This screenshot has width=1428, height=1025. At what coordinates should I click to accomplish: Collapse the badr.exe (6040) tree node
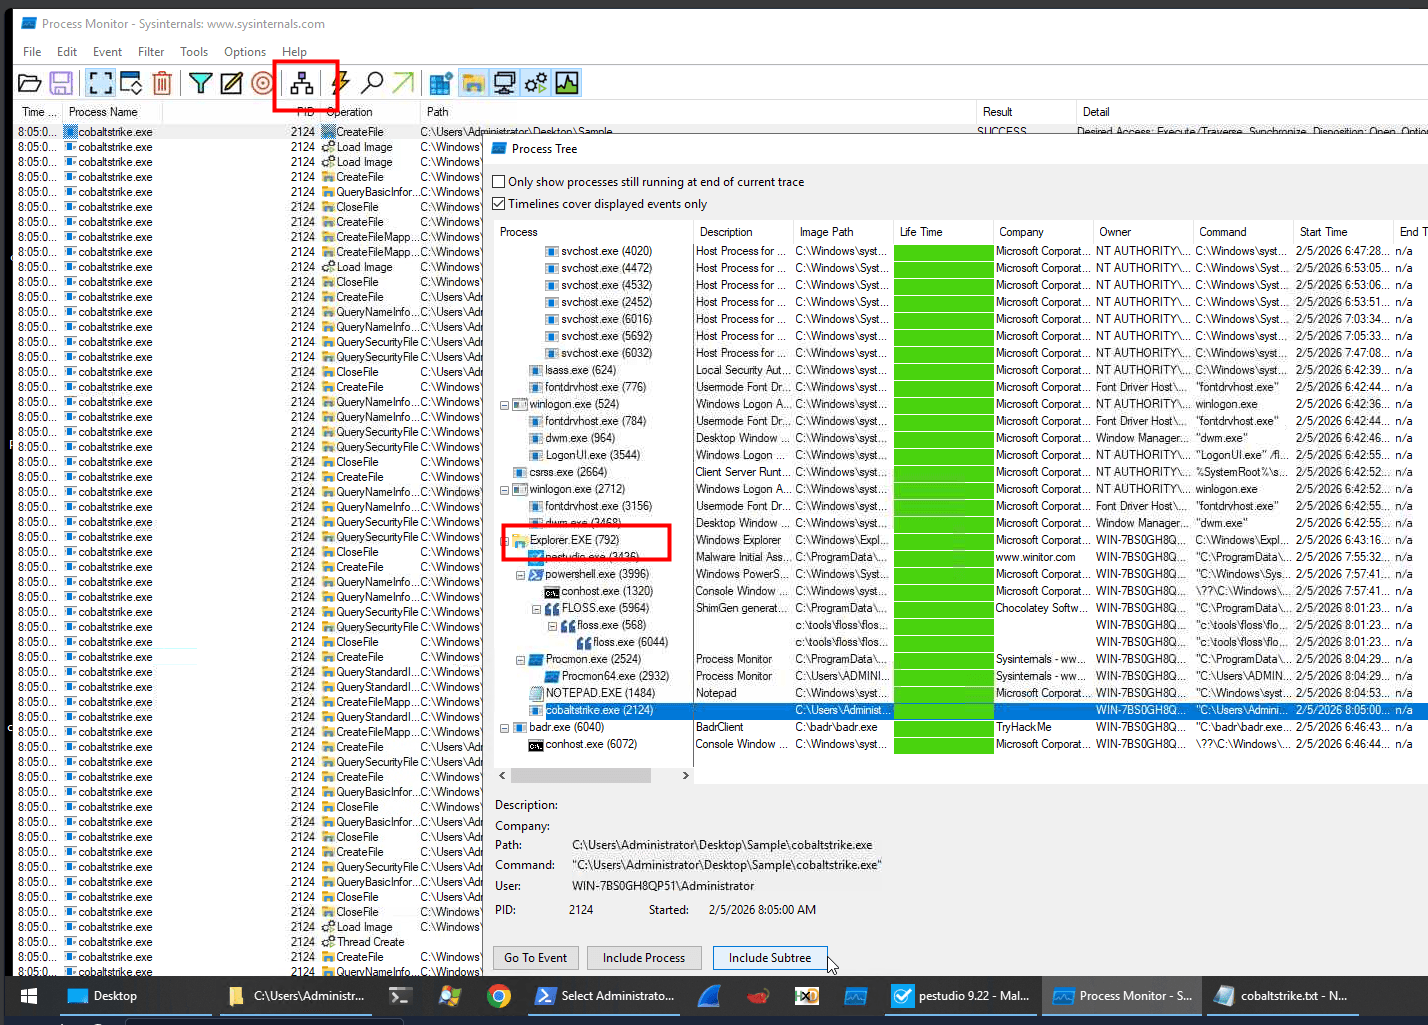tap(504, 728)
